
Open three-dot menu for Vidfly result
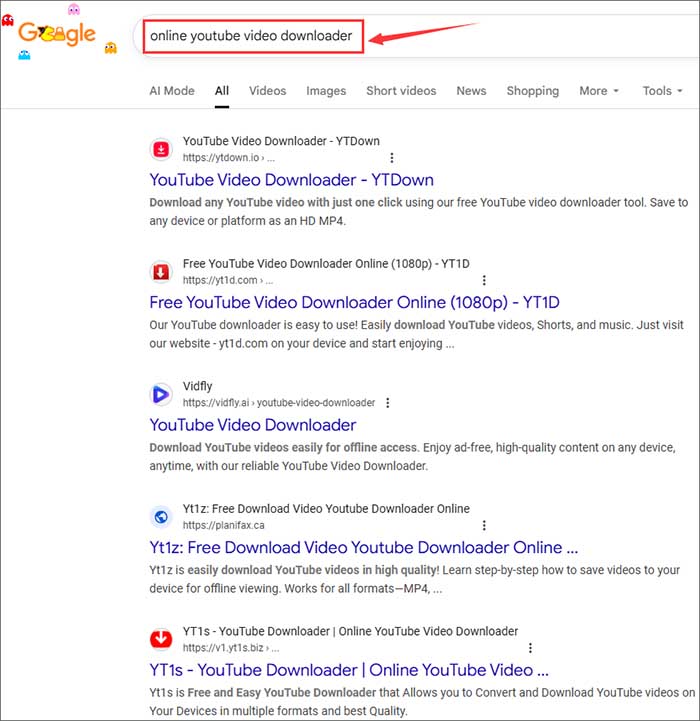point(388,403)
